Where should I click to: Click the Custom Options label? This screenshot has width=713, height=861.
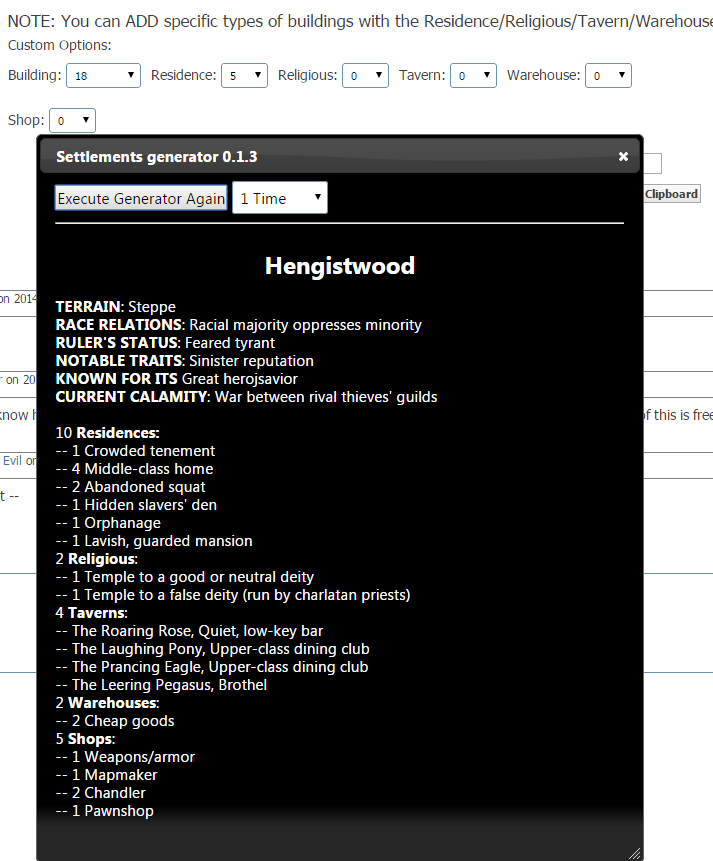coord(60,45)
